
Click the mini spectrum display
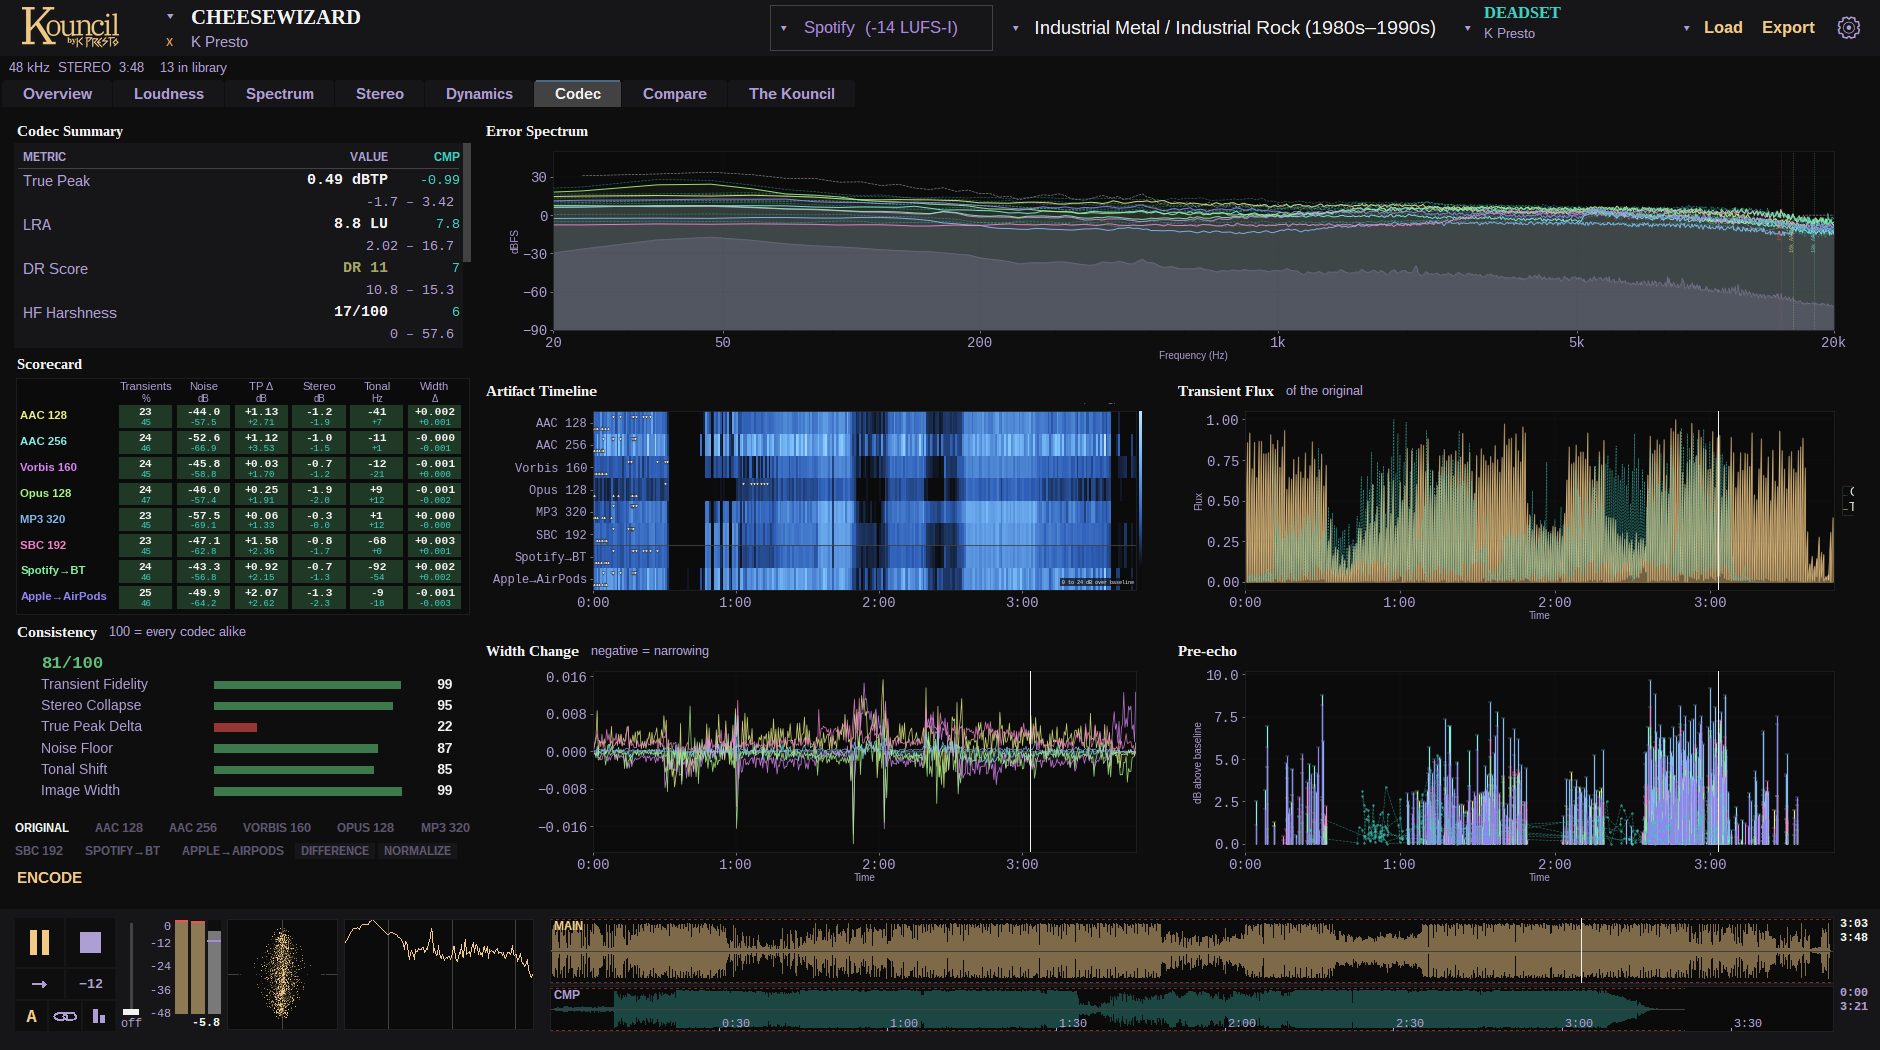439,975
